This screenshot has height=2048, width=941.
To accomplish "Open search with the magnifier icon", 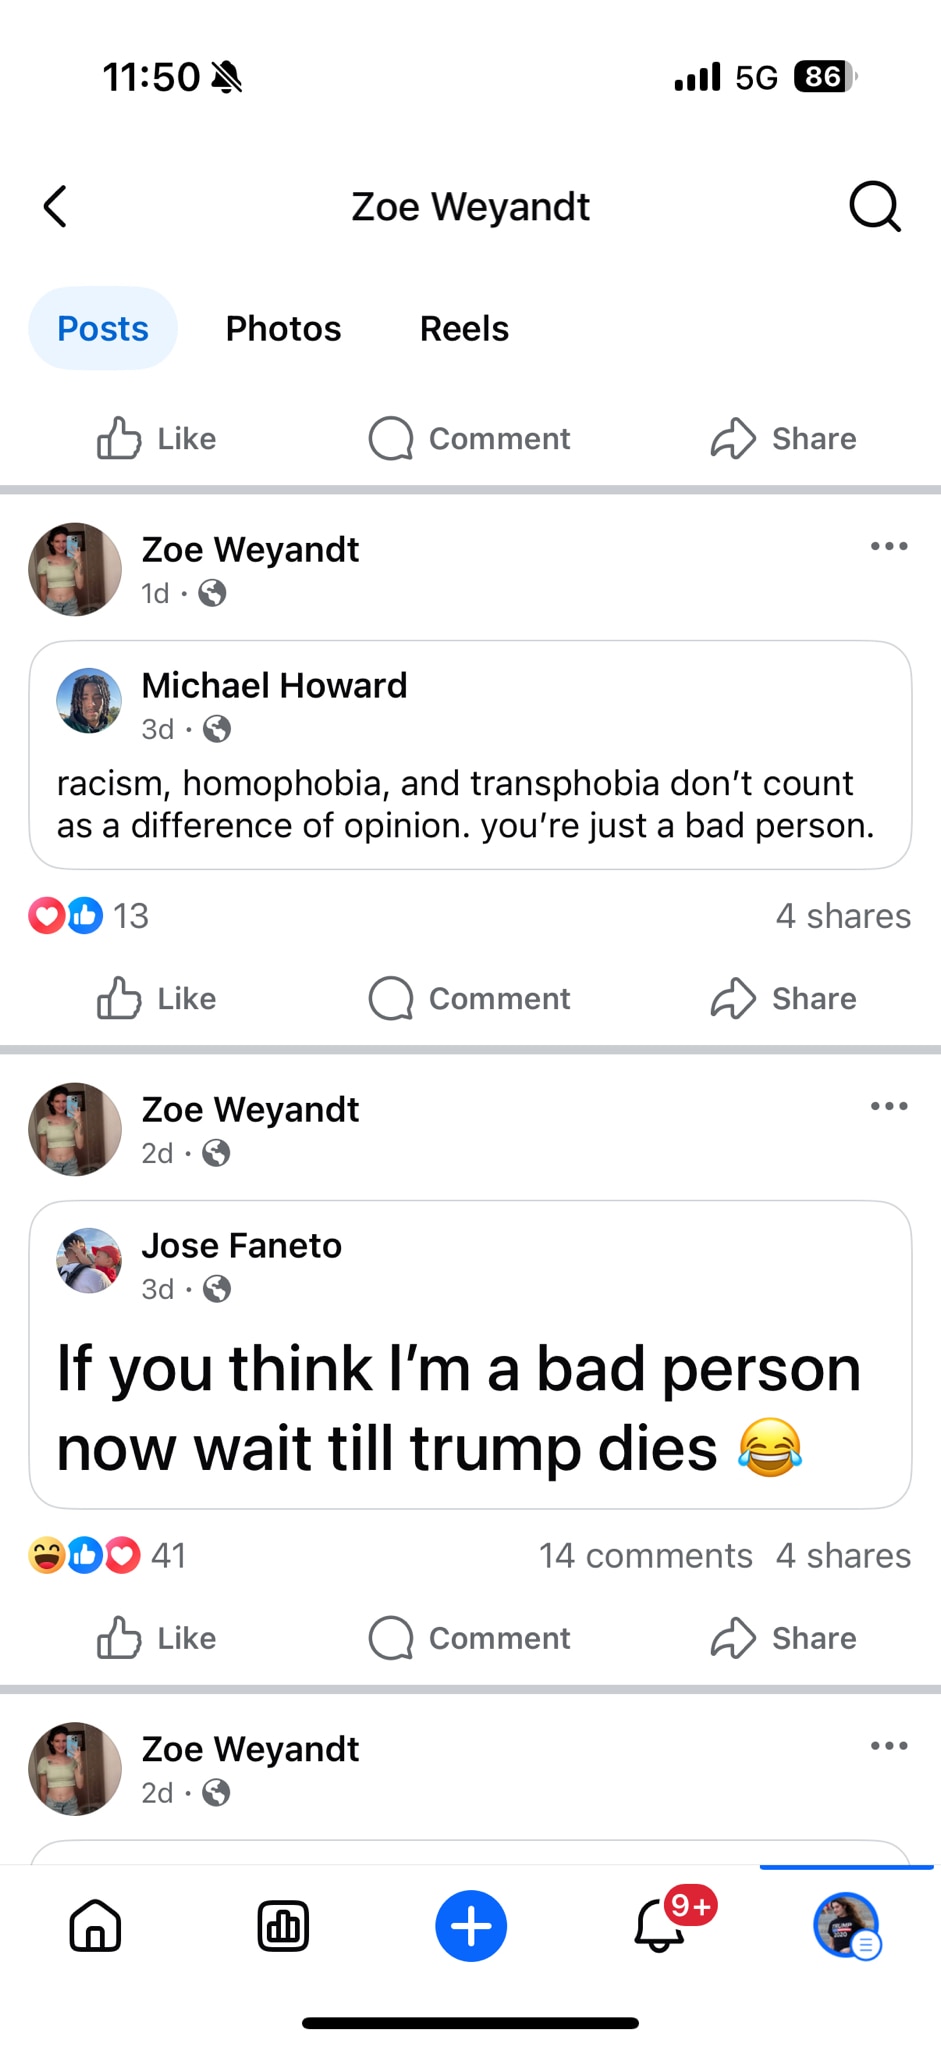I will point(875,207).
